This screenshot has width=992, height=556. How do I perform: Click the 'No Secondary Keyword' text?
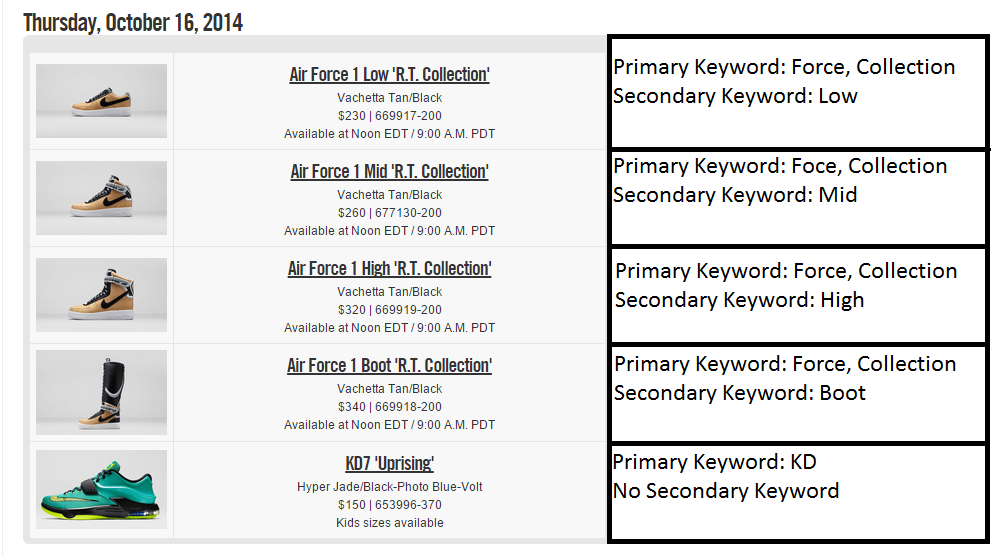(x=726, y=491)
